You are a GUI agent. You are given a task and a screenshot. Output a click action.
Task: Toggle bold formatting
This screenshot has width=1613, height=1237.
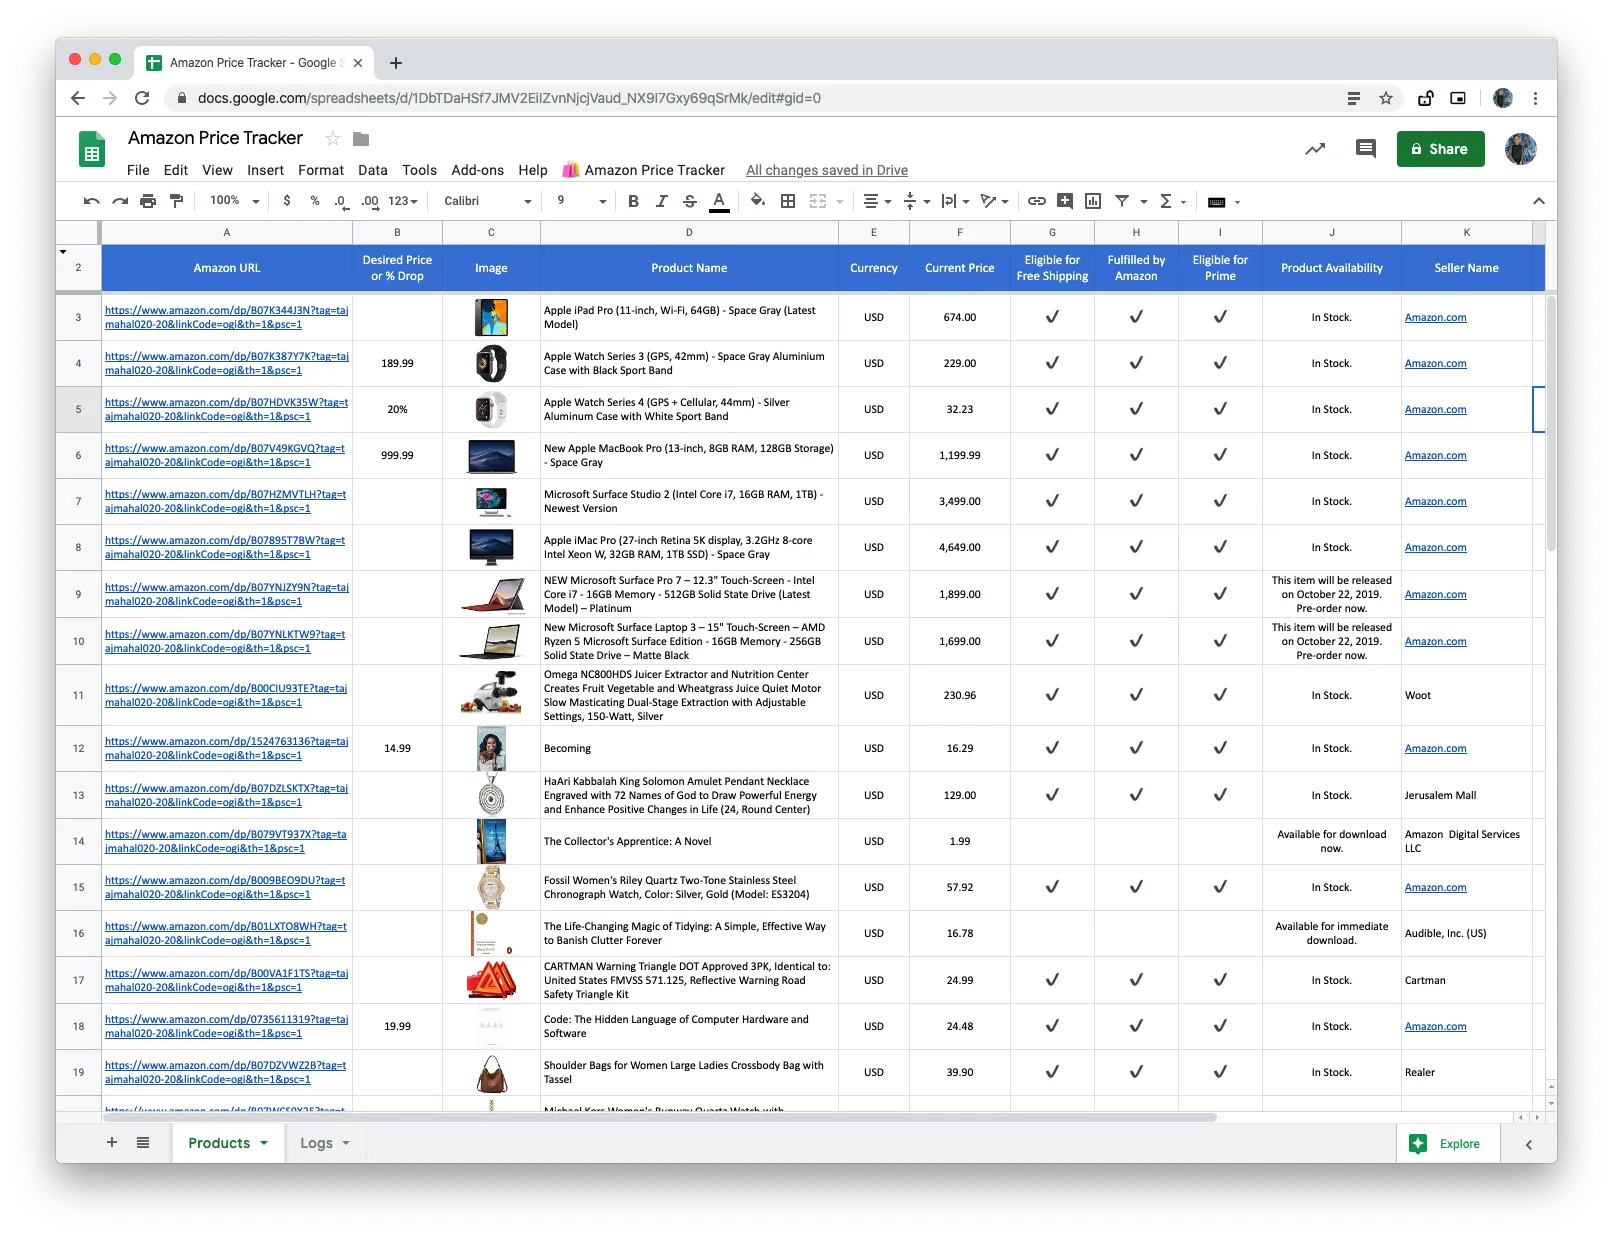(633, 201)
